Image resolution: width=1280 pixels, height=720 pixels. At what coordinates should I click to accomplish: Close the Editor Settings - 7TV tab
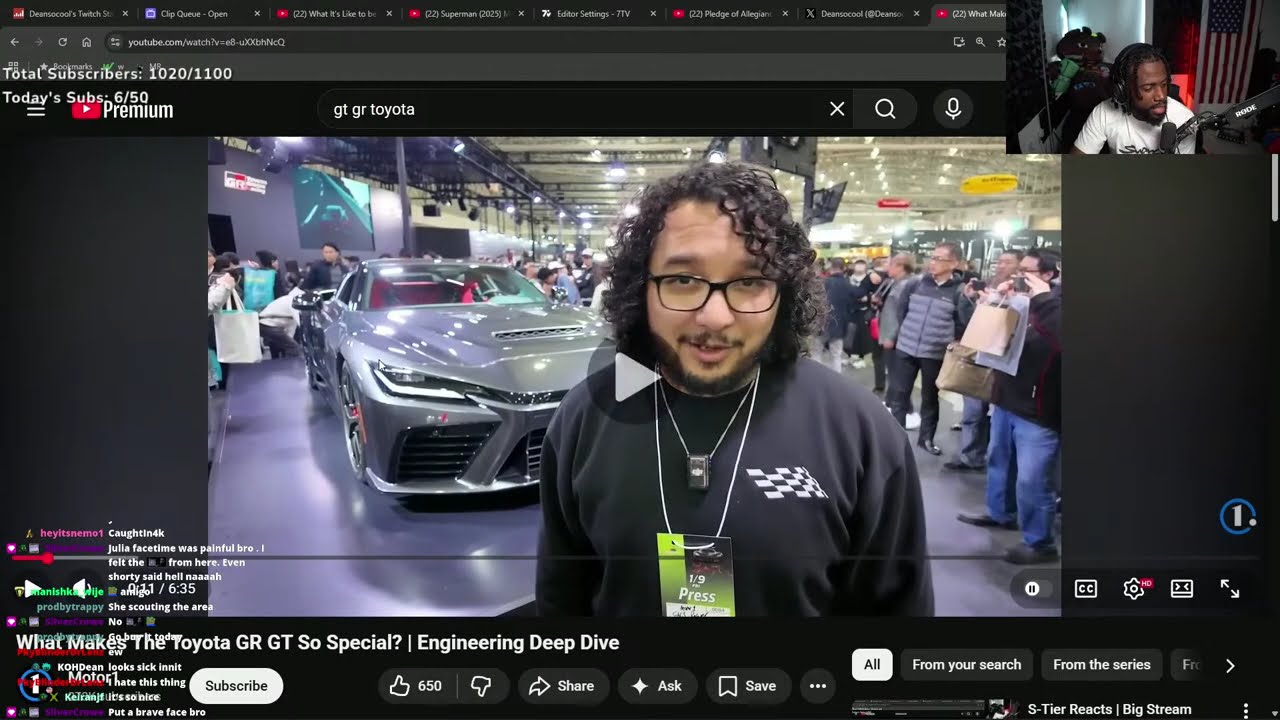pyautogui.click(x=653, y=14)
